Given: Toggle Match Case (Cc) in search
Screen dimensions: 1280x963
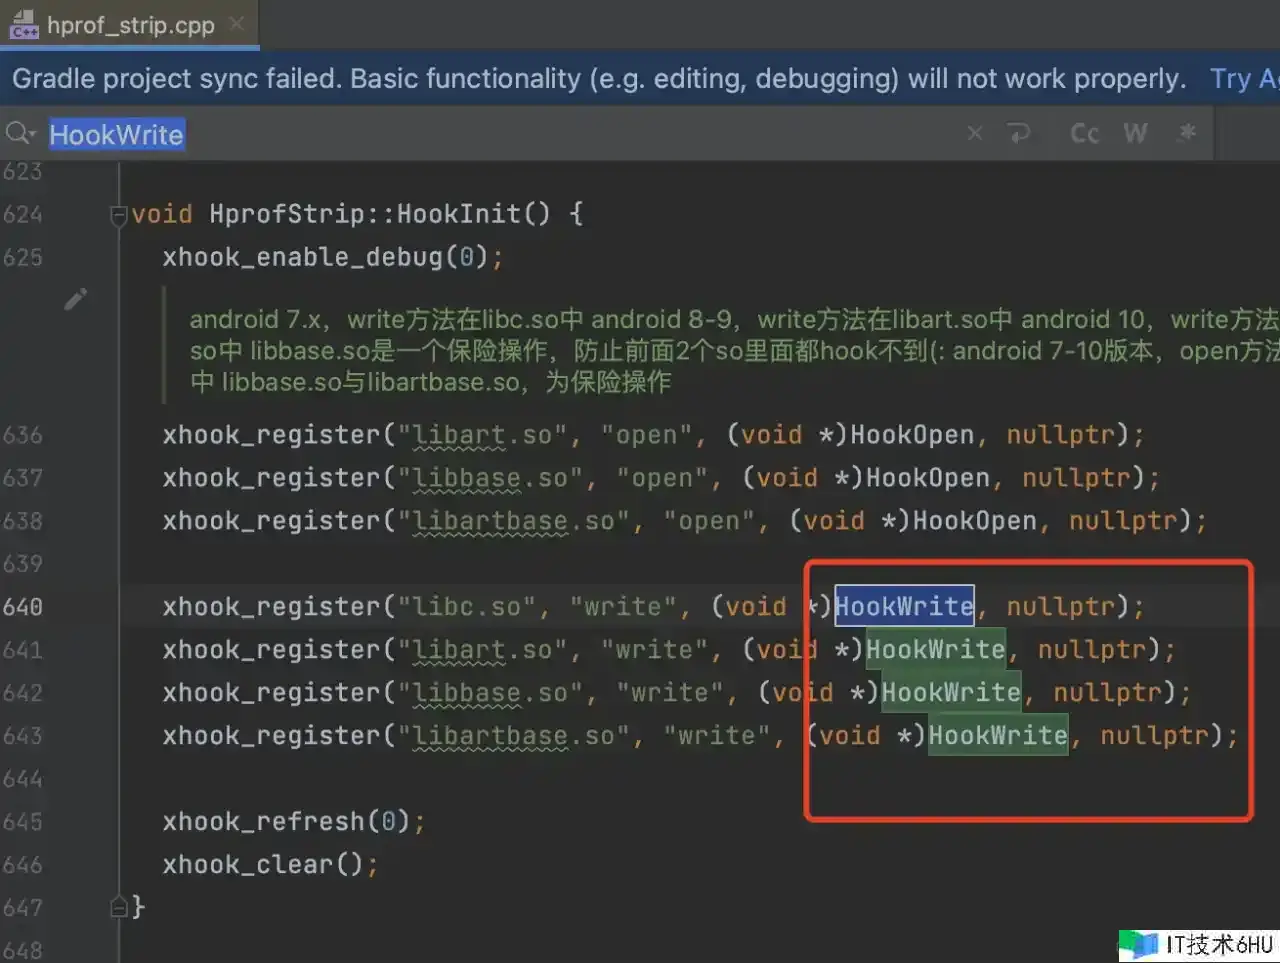Looking at the screenshot, I should (x=1084, y=134).
